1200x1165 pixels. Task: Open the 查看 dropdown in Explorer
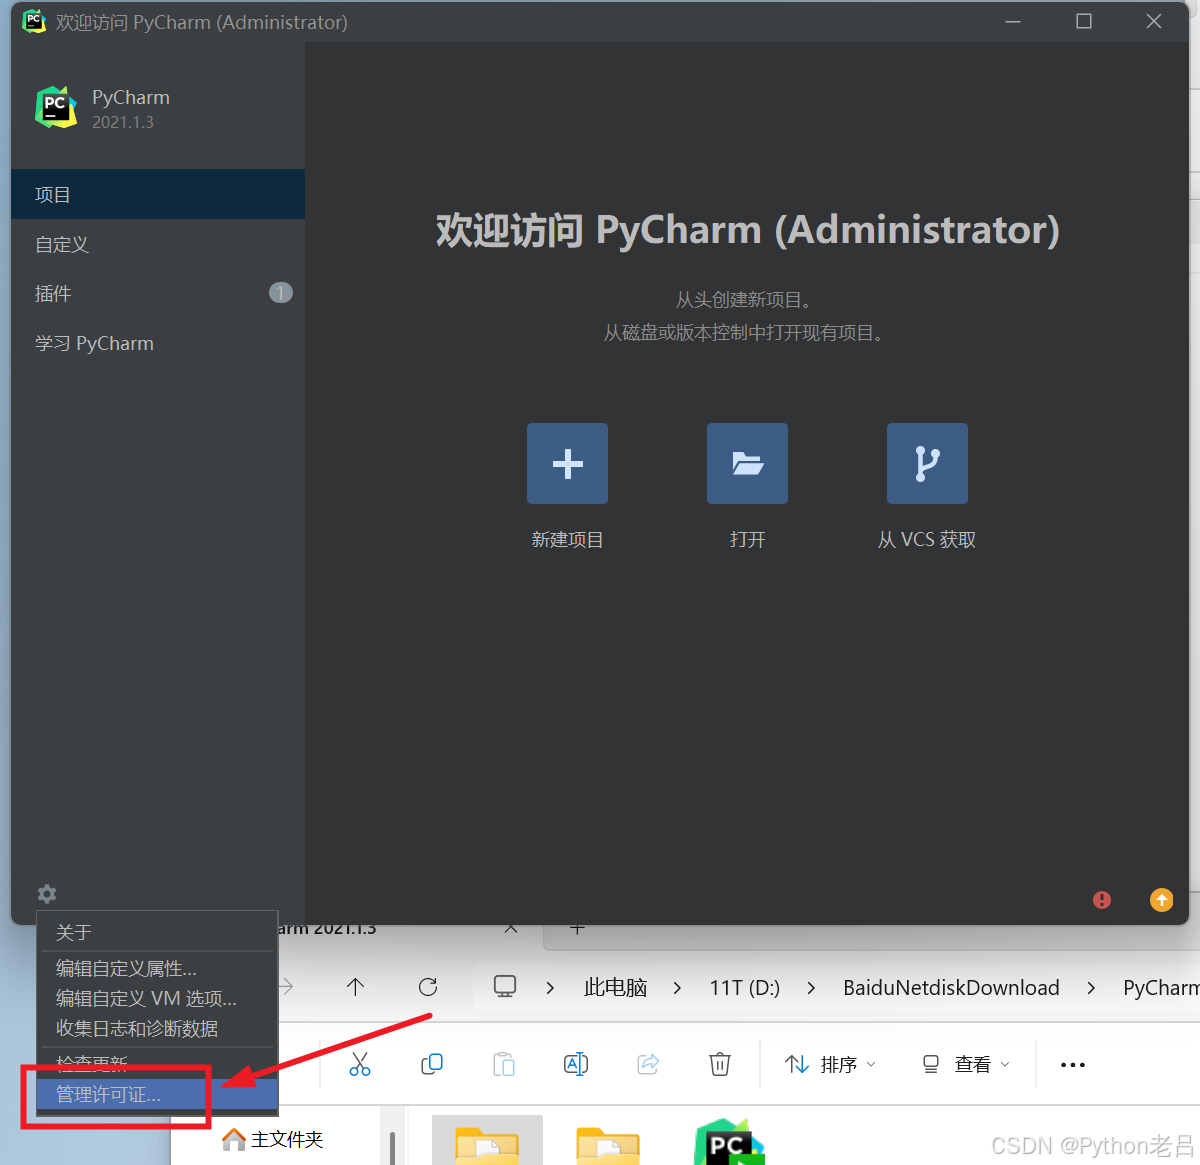click(966, 1064)
